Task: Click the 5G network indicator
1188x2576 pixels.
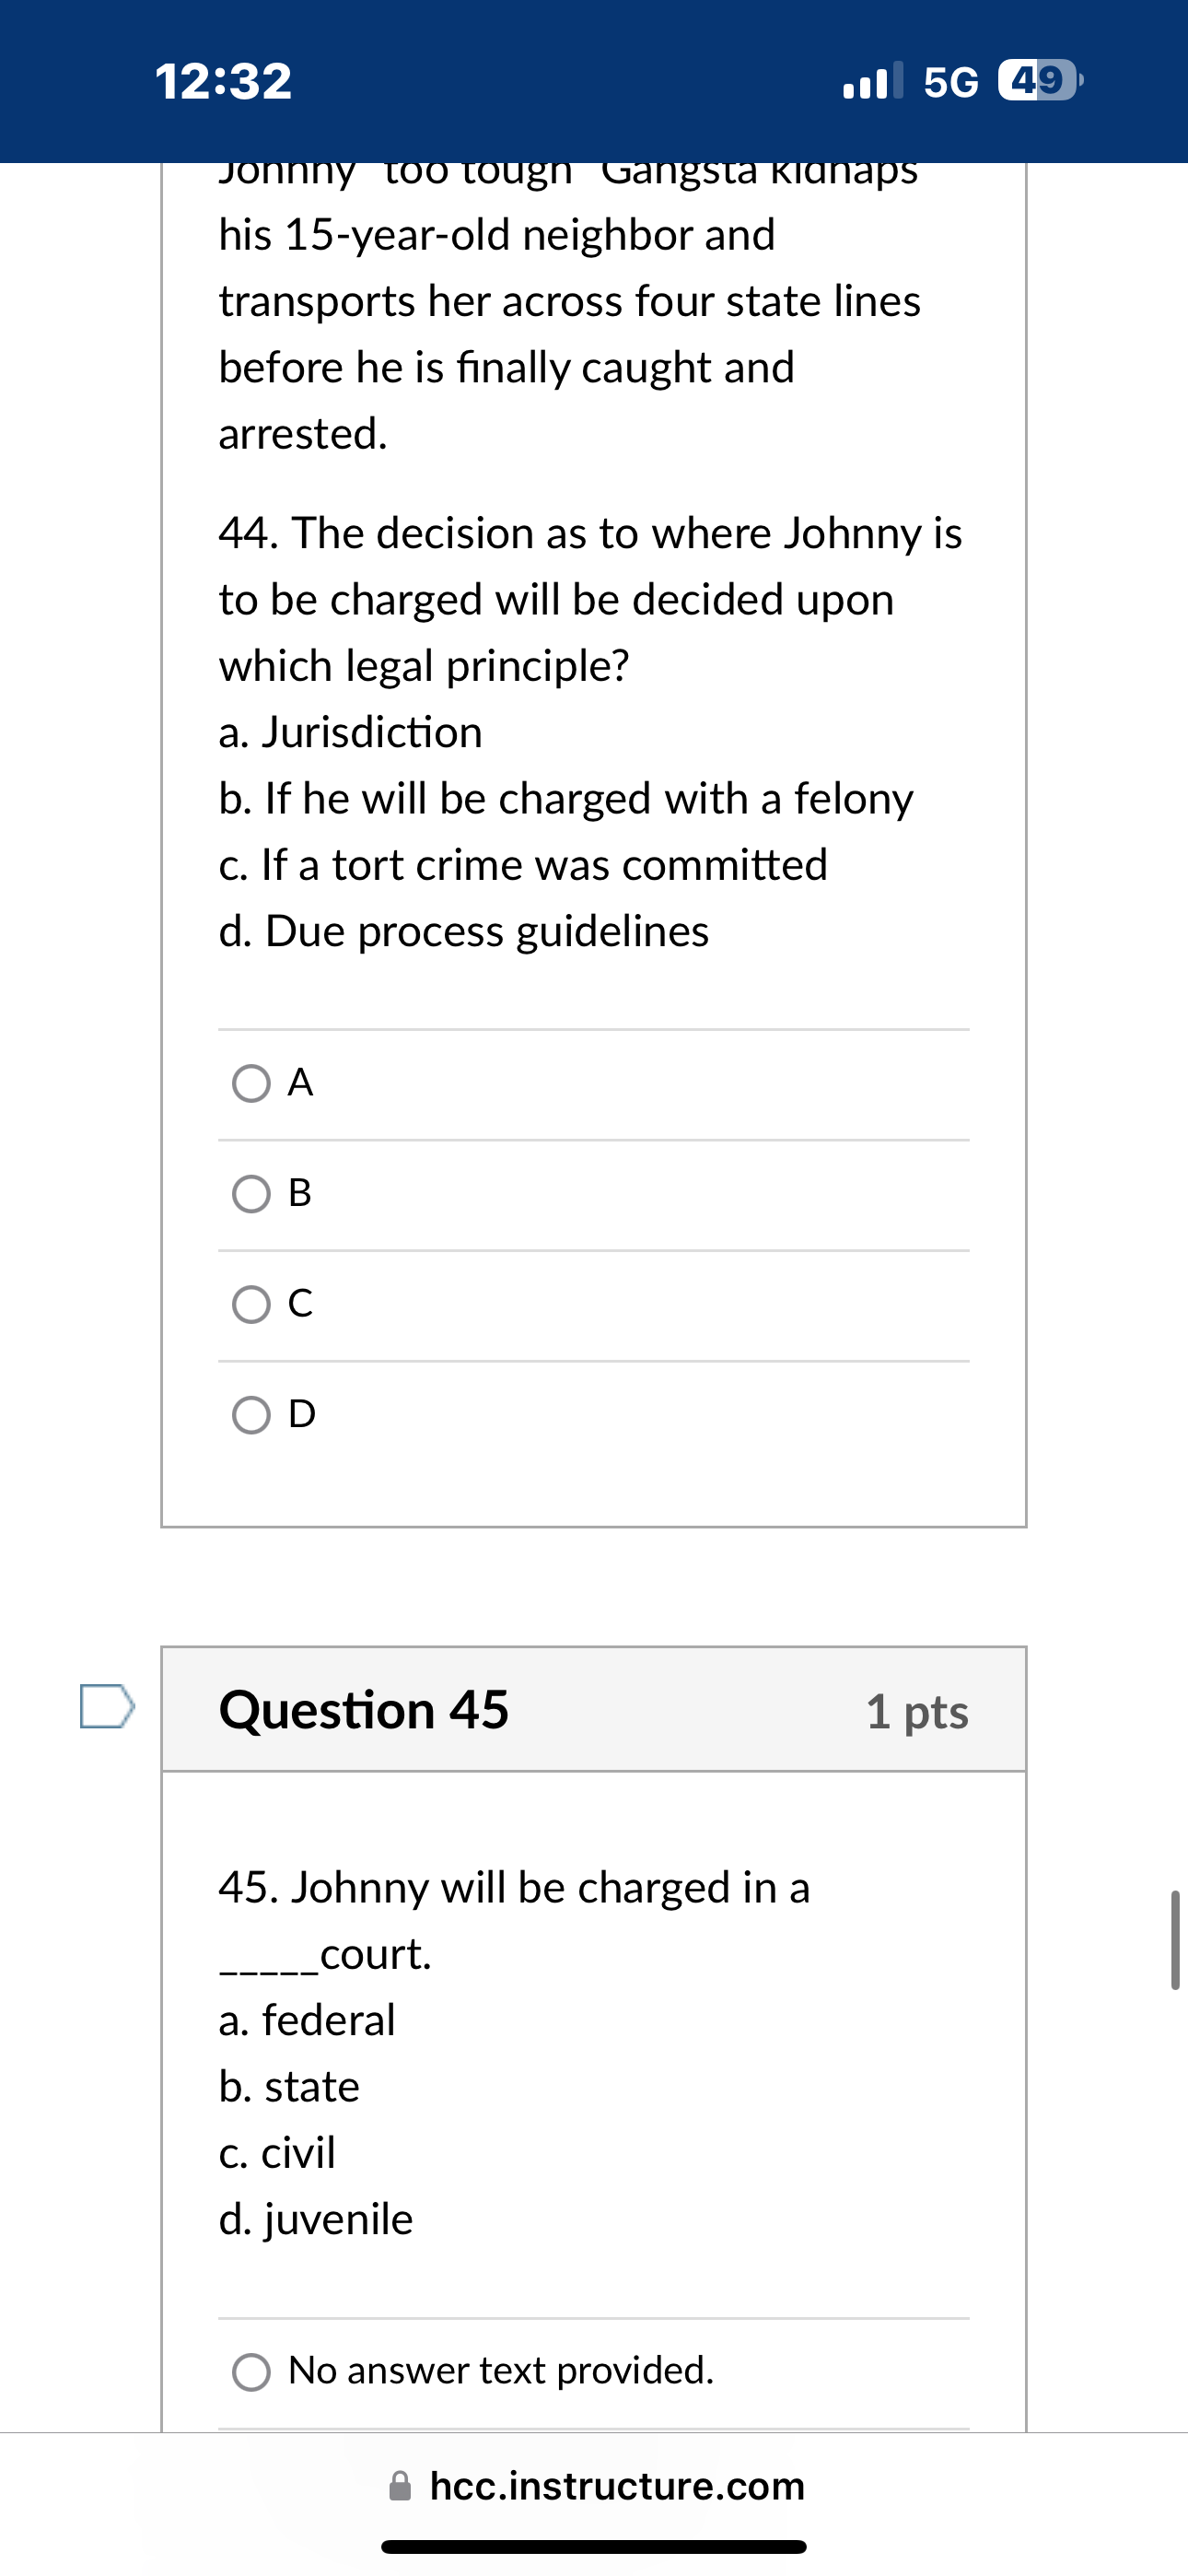Action: point(950,82)
